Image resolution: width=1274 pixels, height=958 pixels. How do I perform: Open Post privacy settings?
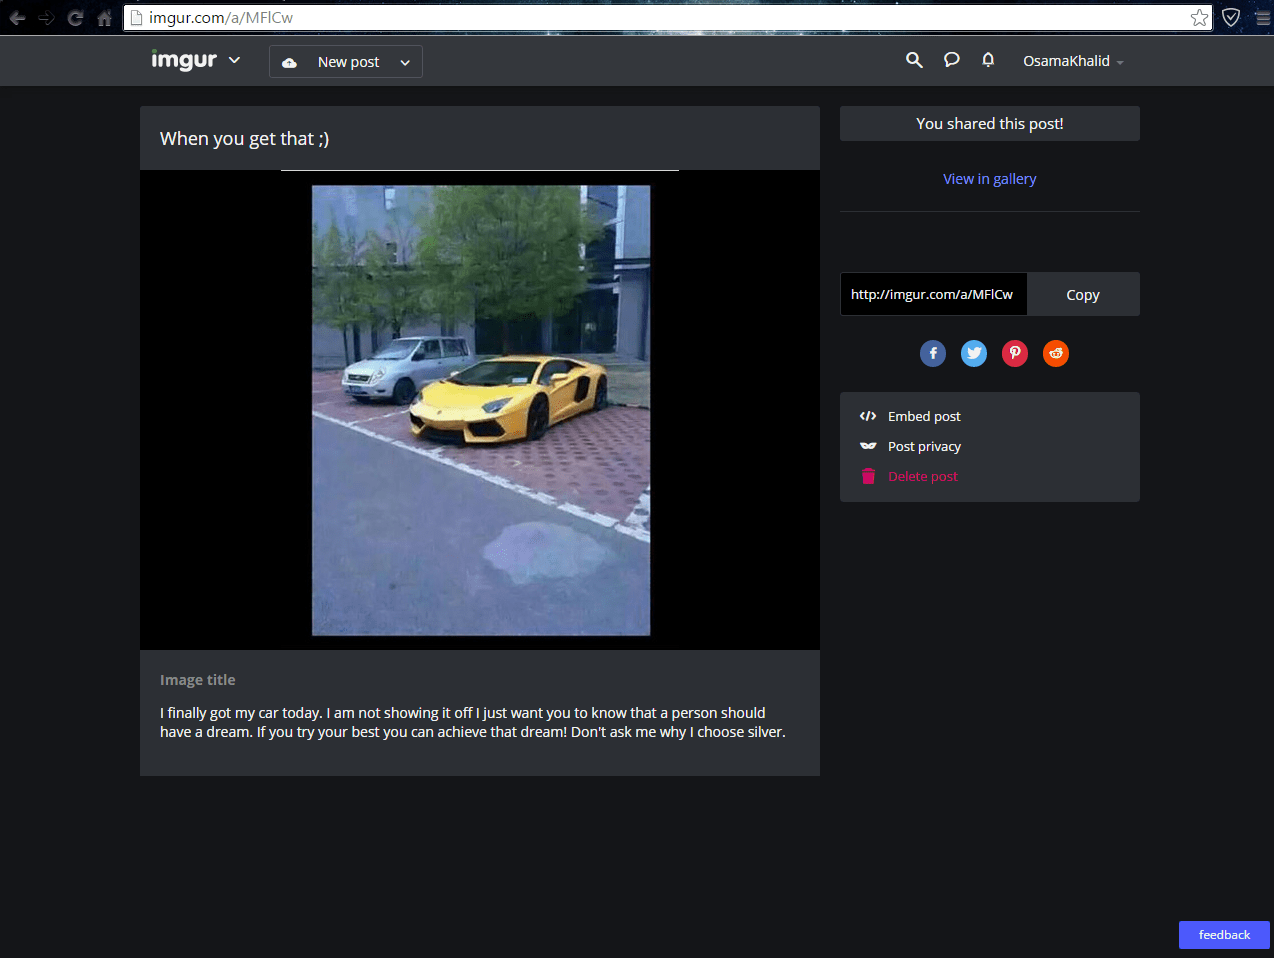[923, 446]
